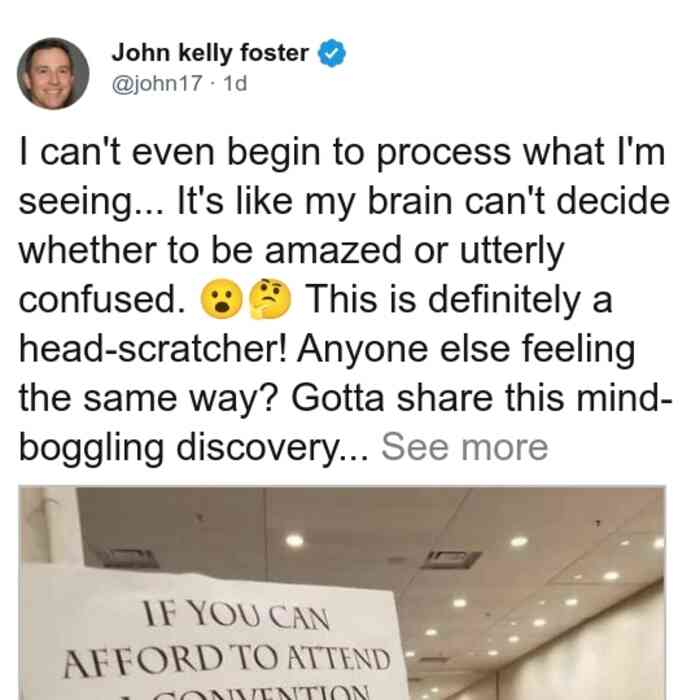Click the brightest ceiling light in photo

coord(295,541)
